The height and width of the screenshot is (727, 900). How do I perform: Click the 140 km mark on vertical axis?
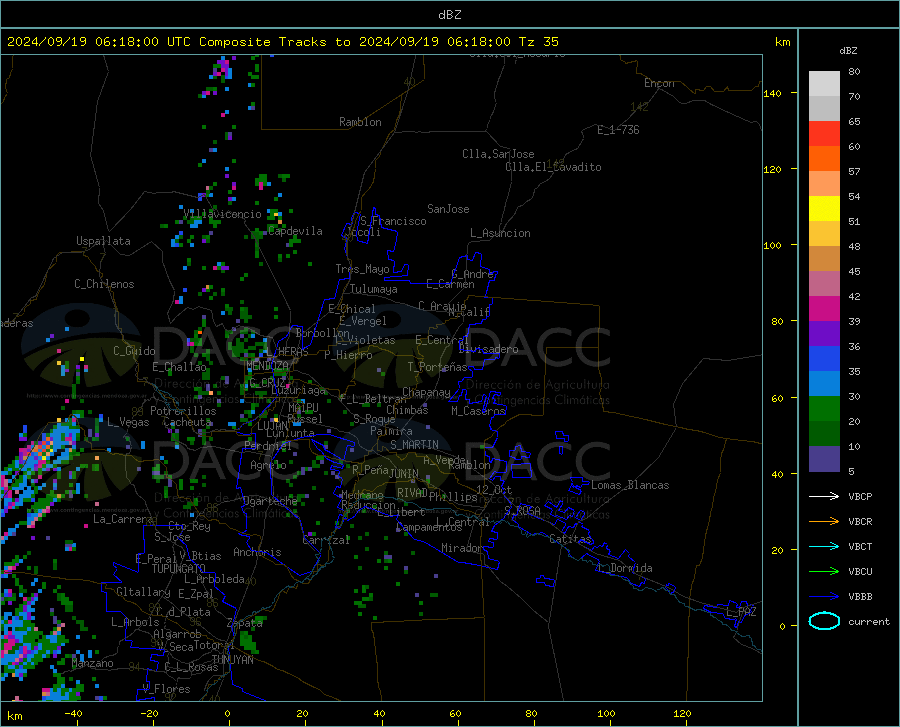click(772, 93)
